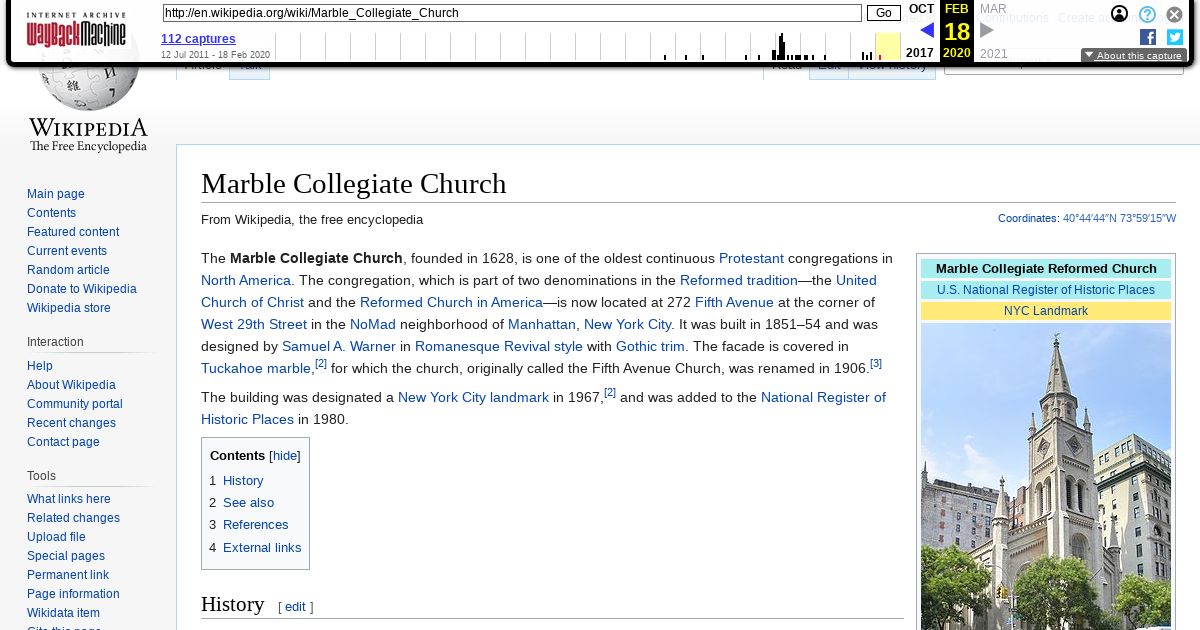Image resolution: width=1200 pixels, height=630 pixels.
Task: Close the Wayback Machine toolbar
Action: 1175,14
